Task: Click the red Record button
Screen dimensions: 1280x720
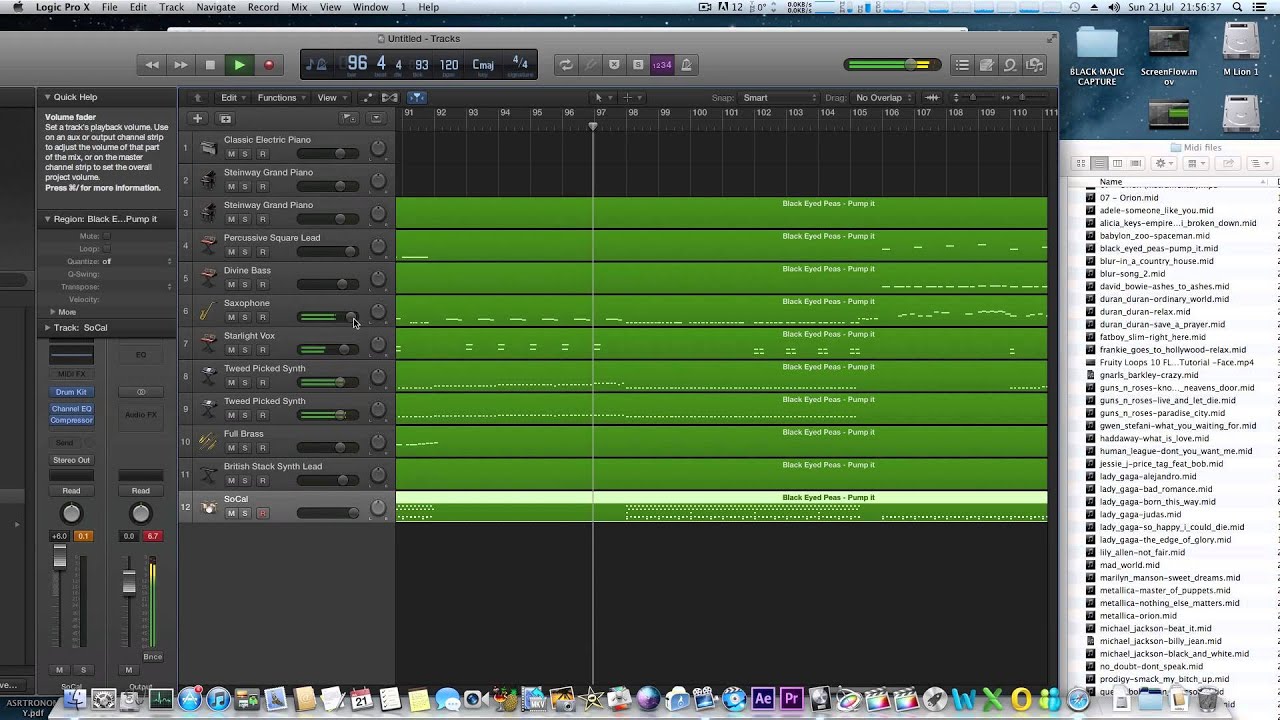Action: tap(268, 65)
